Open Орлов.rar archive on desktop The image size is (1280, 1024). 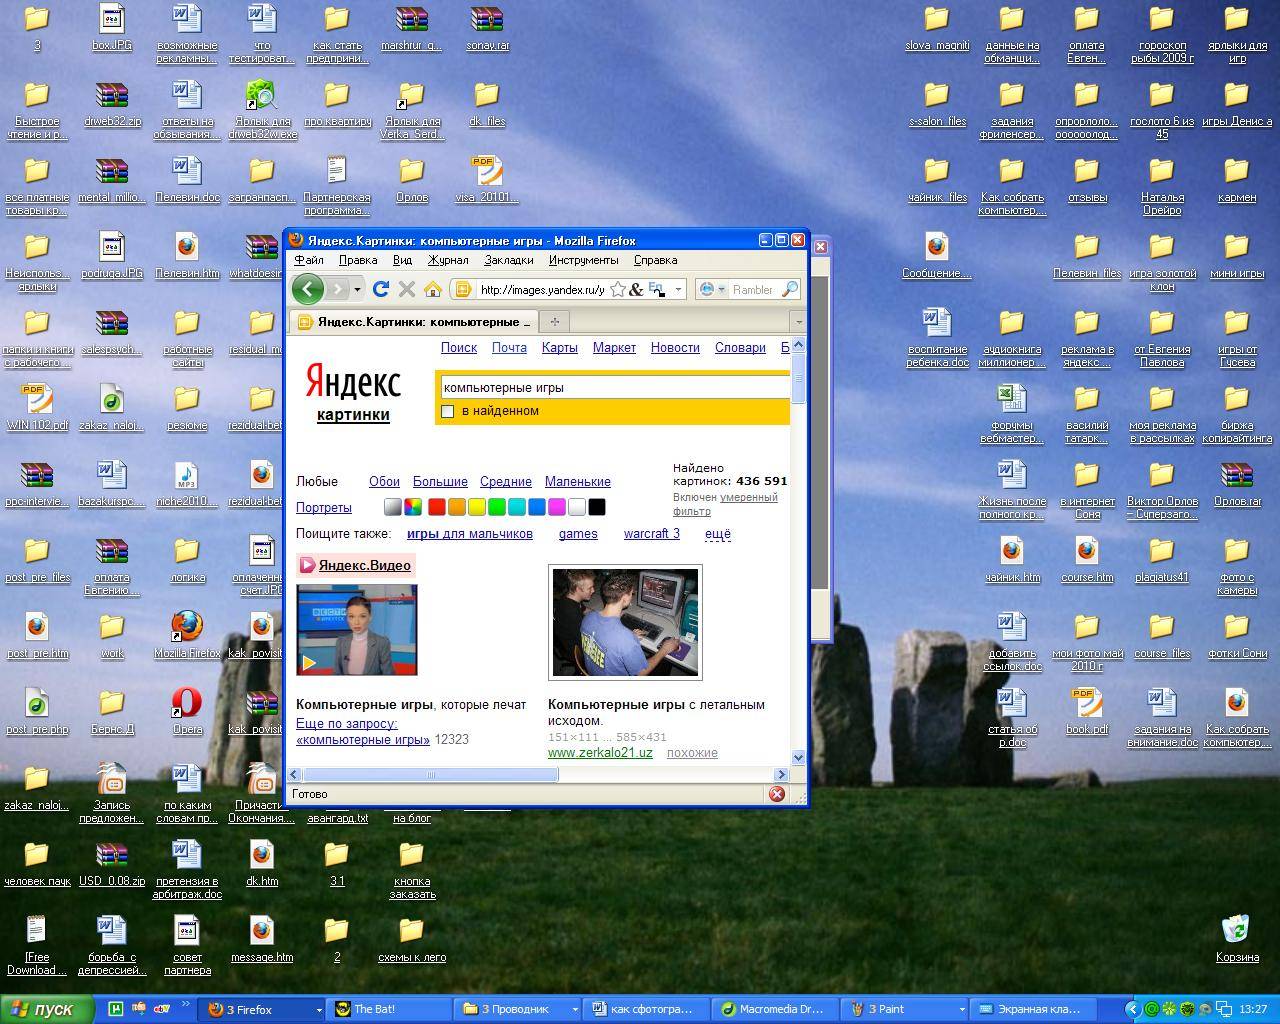(1237, 483)
